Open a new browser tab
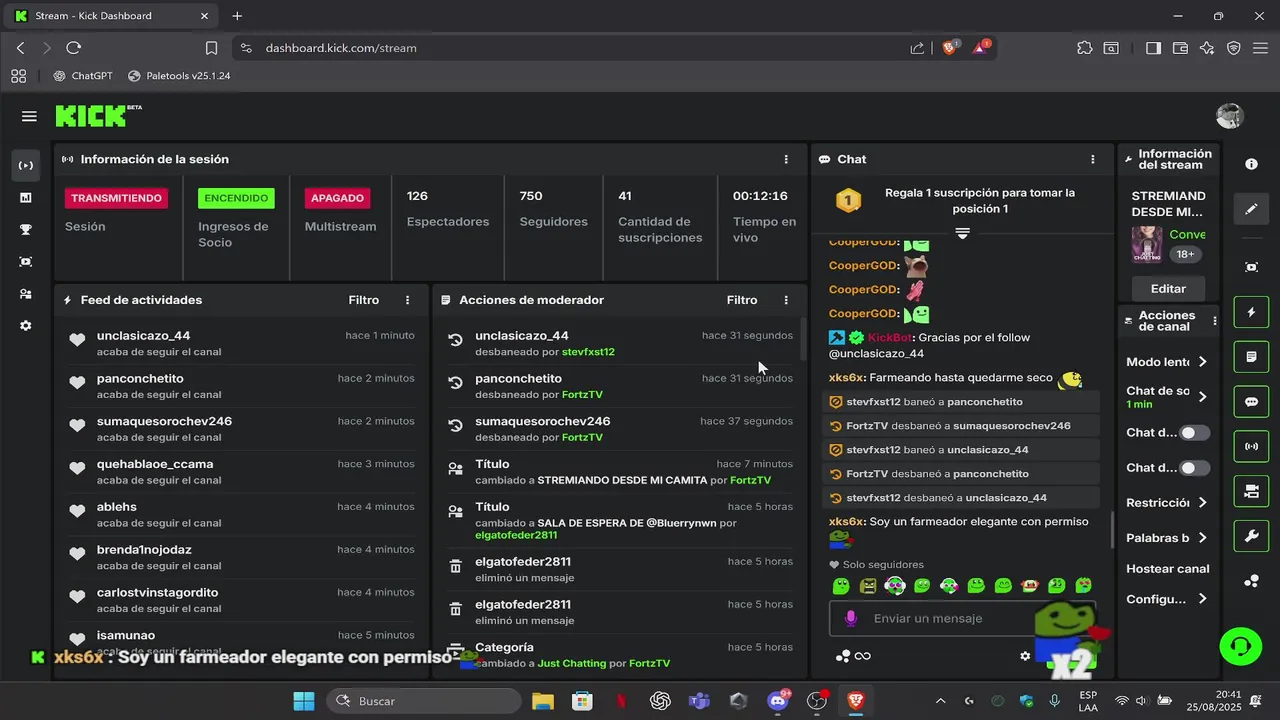This screenshot has height=720, width=1280. (x=237, y=16)
